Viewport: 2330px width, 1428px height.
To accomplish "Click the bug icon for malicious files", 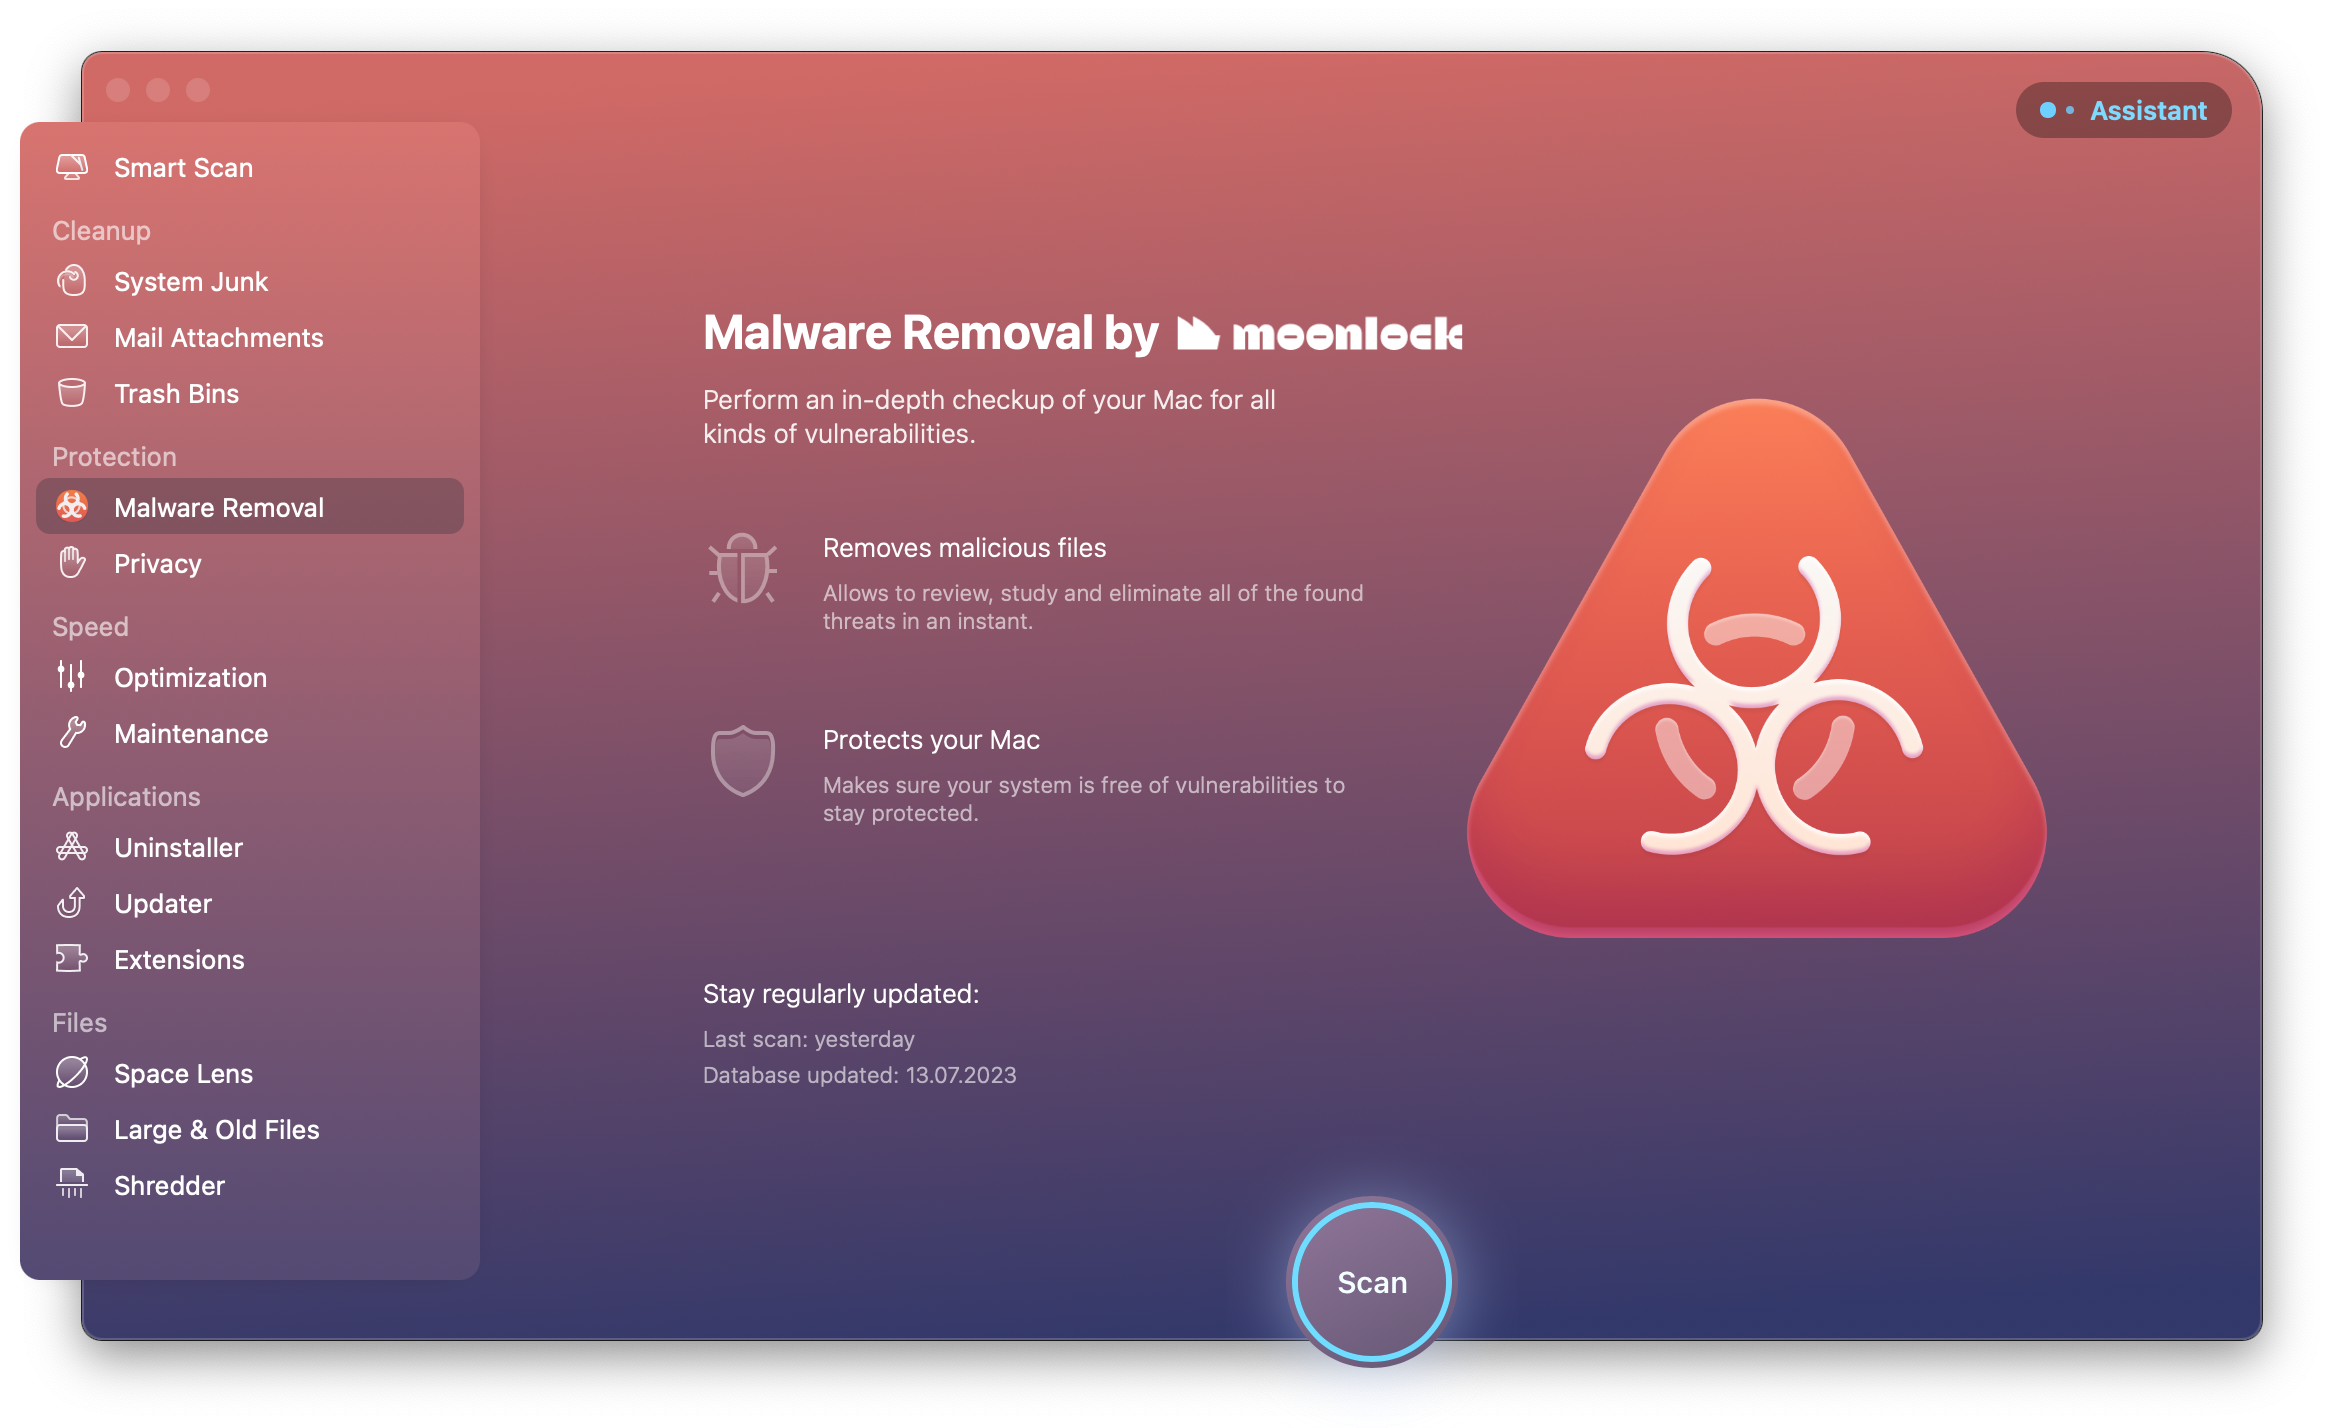I will [746, 573].
